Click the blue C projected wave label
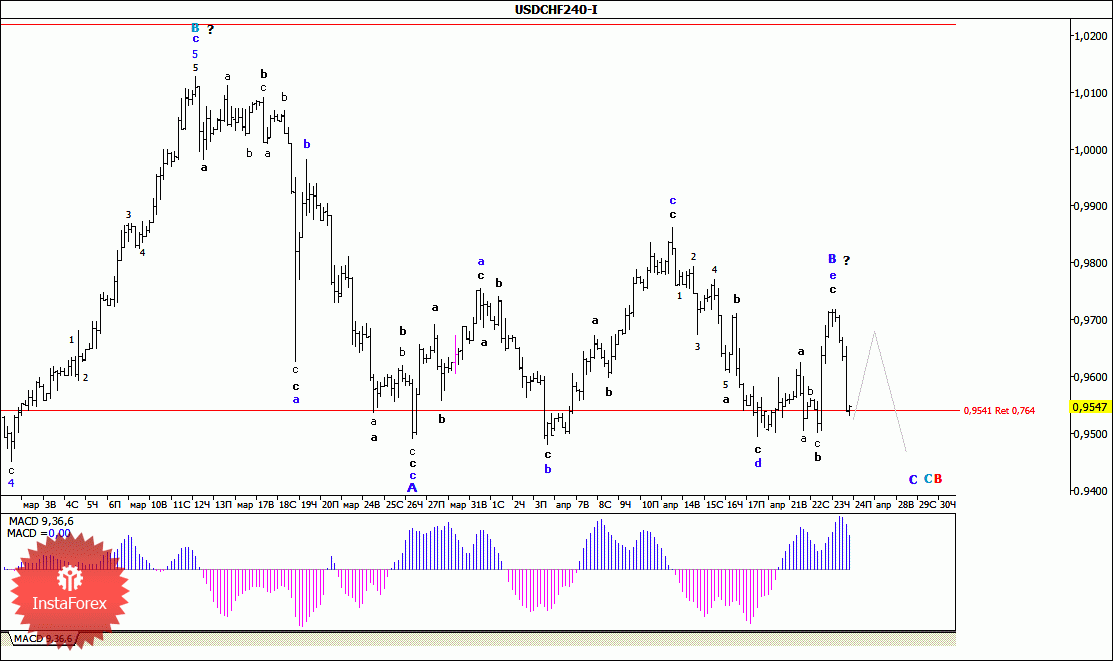The width and height of the screenshot is (1113, 661). coord(913,479)
